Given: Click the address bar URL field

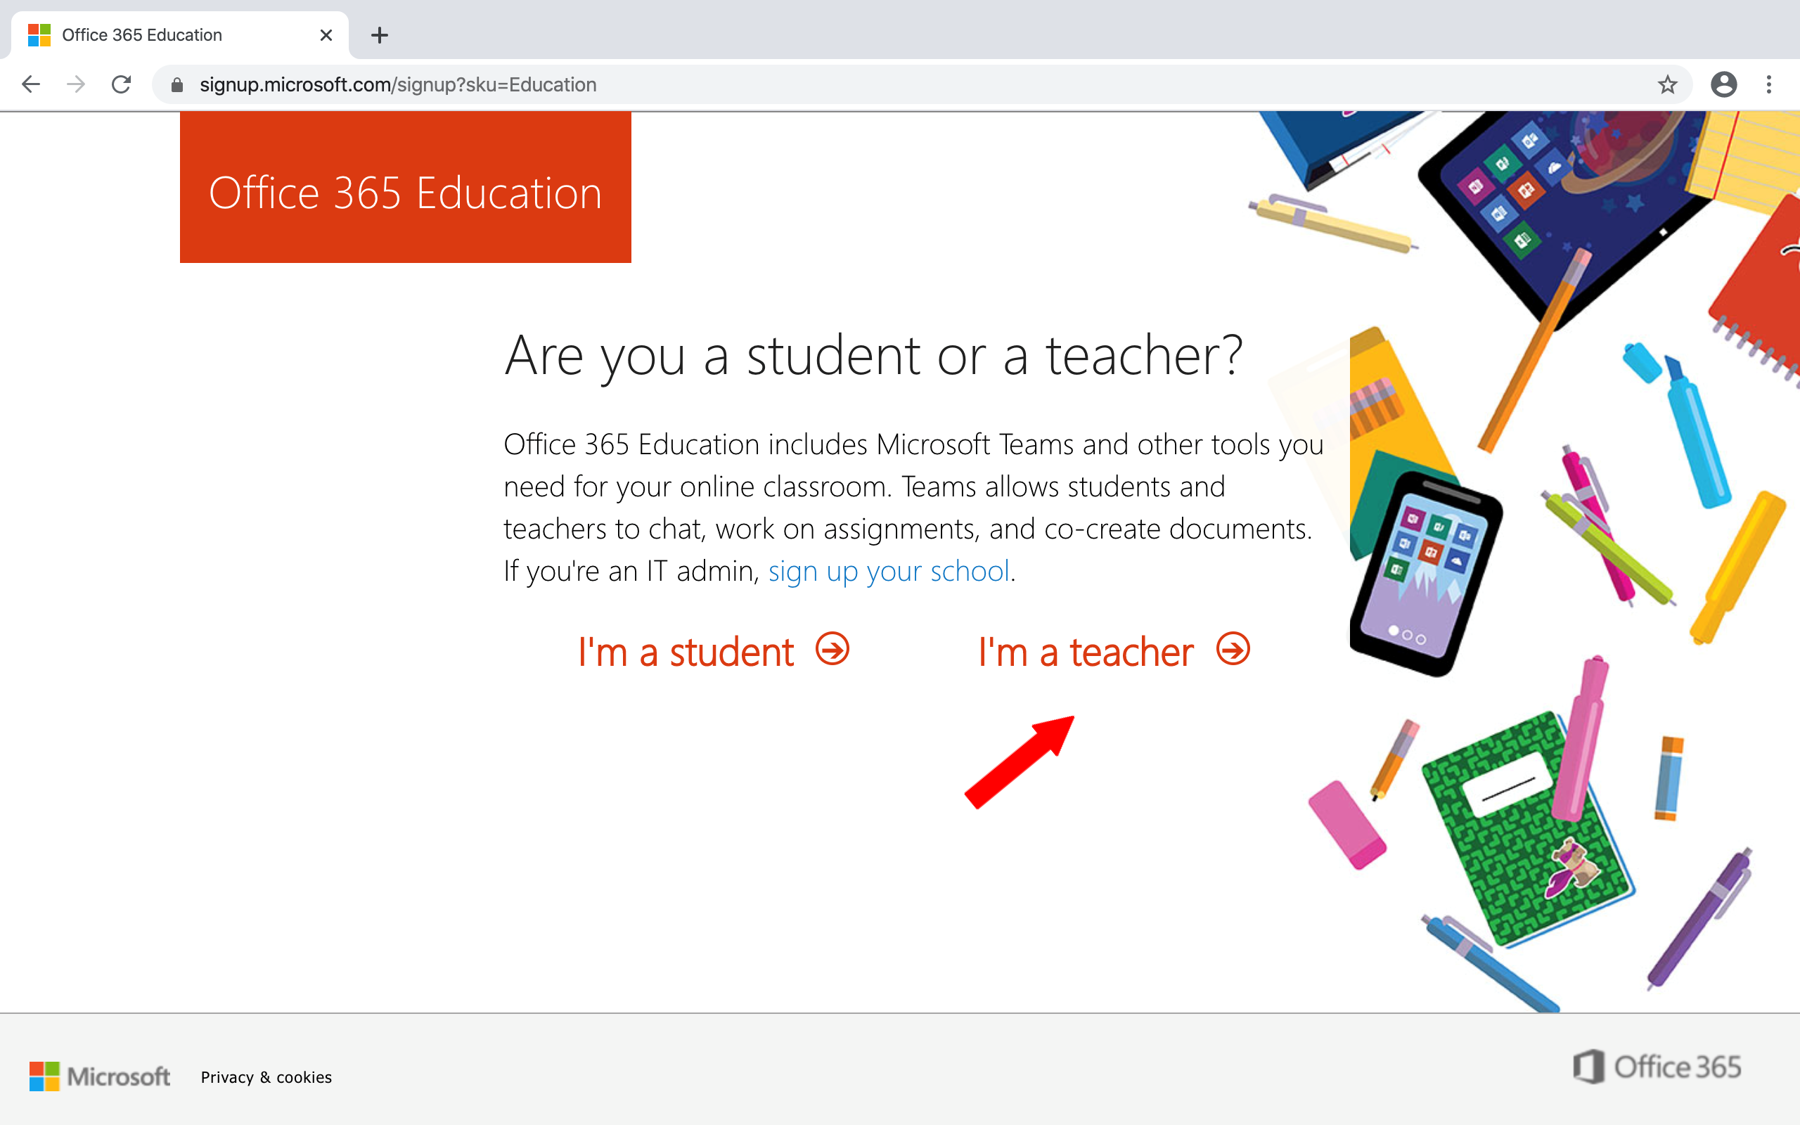Looking at the screenshot, I should (920, 85).
